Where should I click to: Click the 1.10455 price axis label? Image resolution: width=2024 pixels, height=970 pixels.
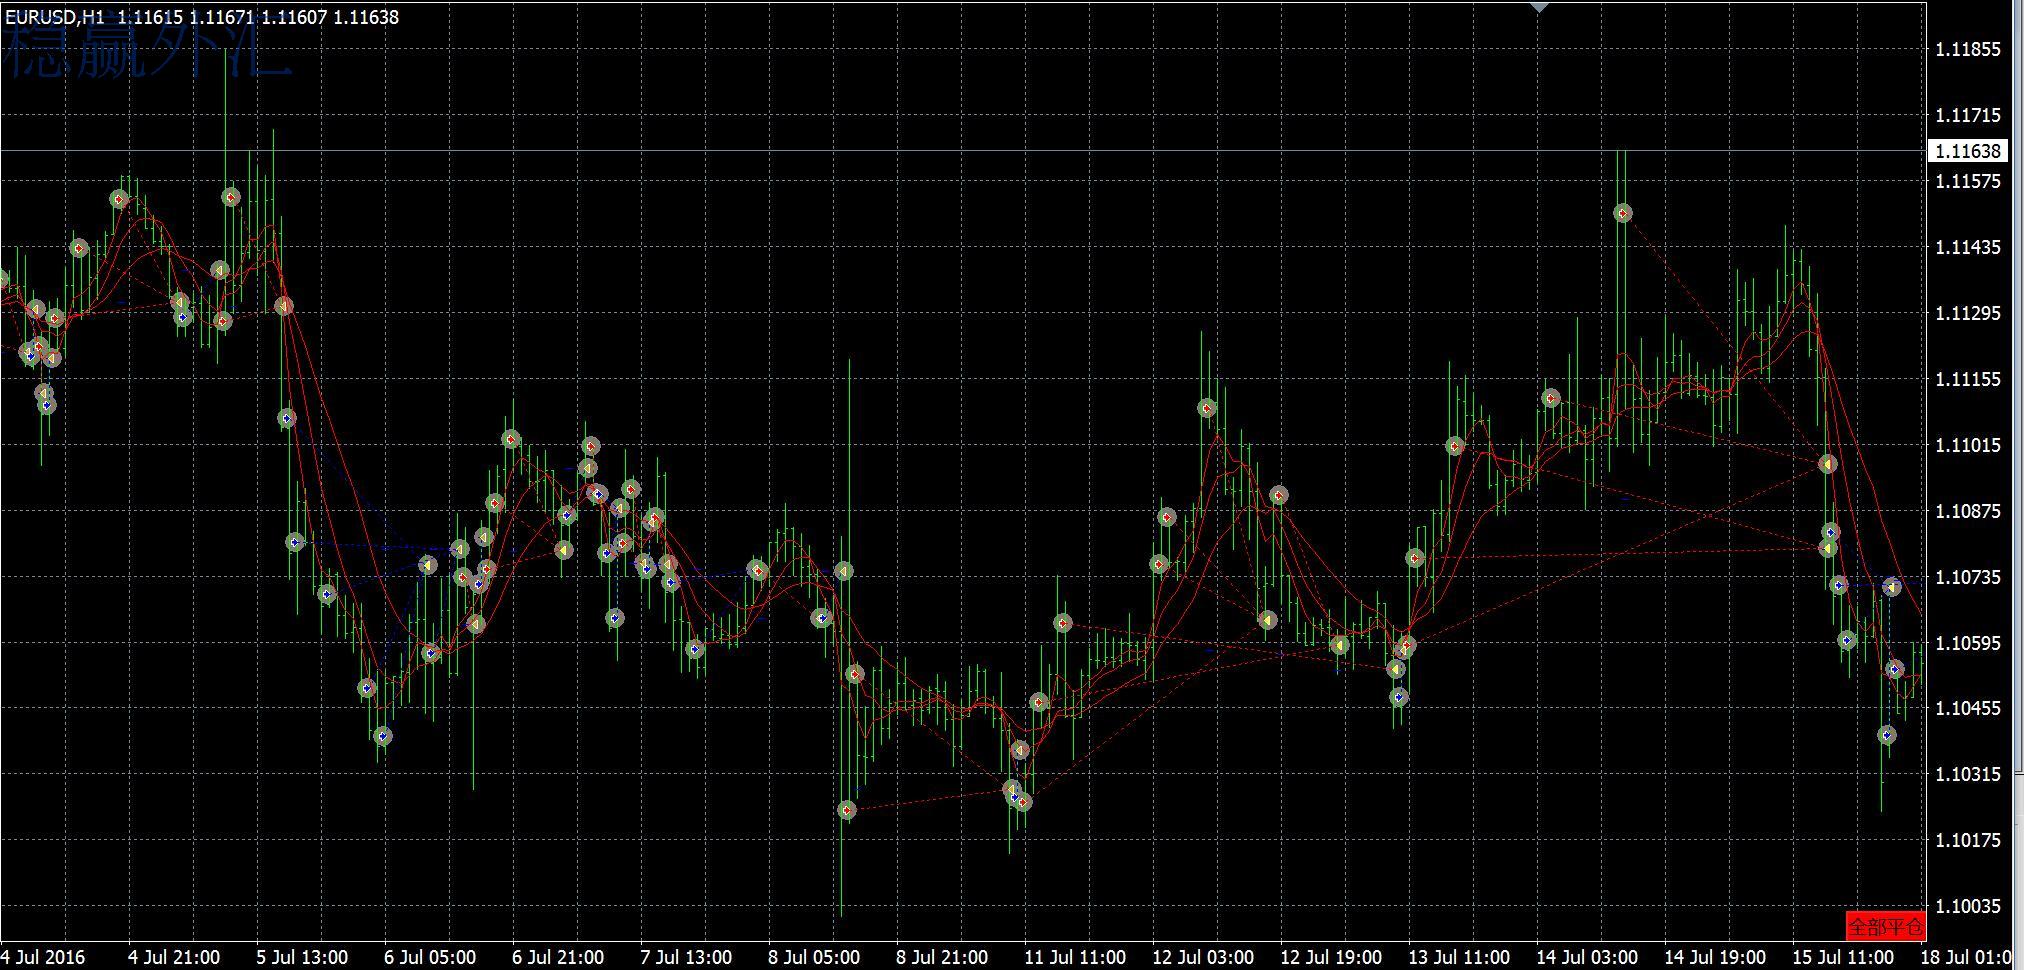tap(1968, 708)
